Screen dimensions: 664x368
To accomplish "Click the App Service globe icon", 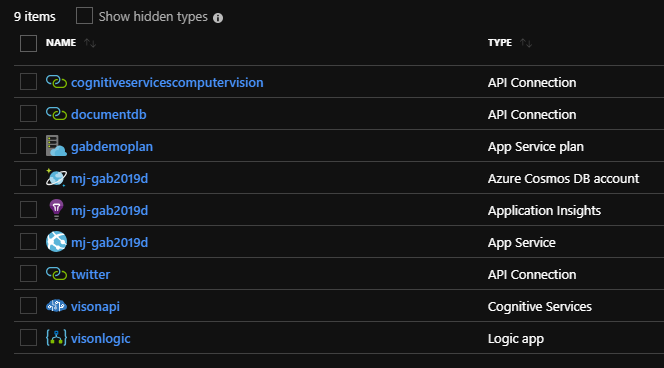I will click(x=56, y=242).
